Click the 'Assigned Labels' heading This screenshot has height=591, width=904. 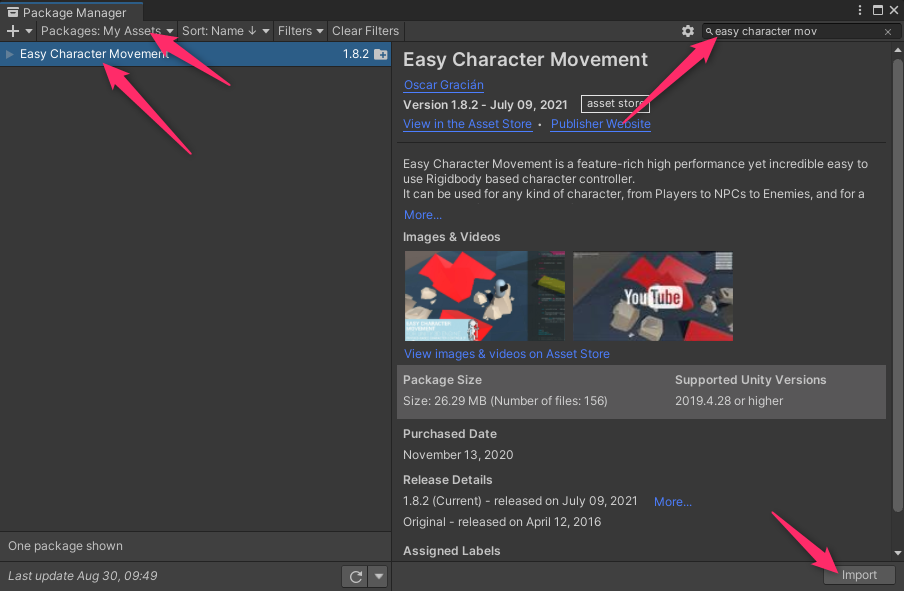(451, 551)
